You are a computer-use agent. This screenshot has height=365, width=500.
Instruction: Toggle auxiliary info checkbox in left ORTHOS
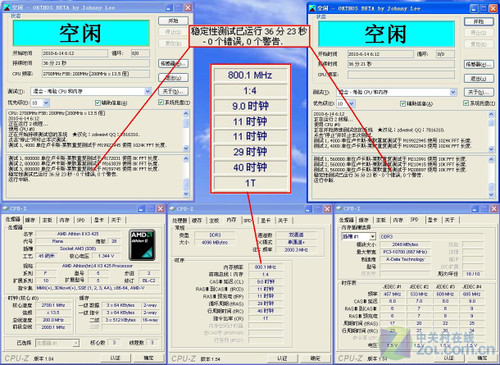coord(98,103)
